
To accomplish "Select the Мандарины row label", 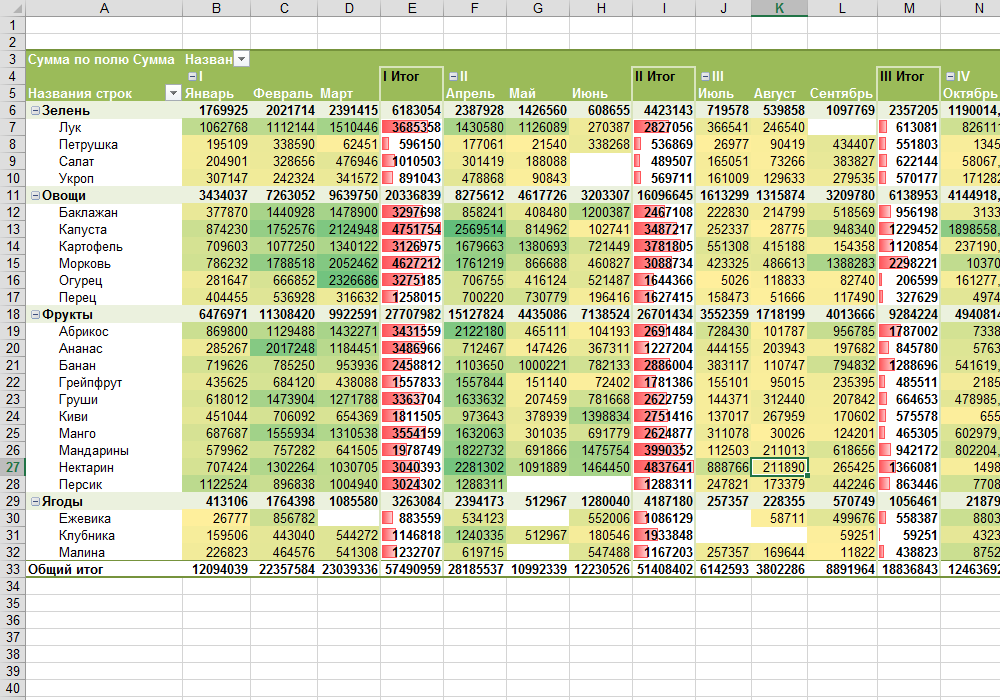I will click(x=104, y=450).
